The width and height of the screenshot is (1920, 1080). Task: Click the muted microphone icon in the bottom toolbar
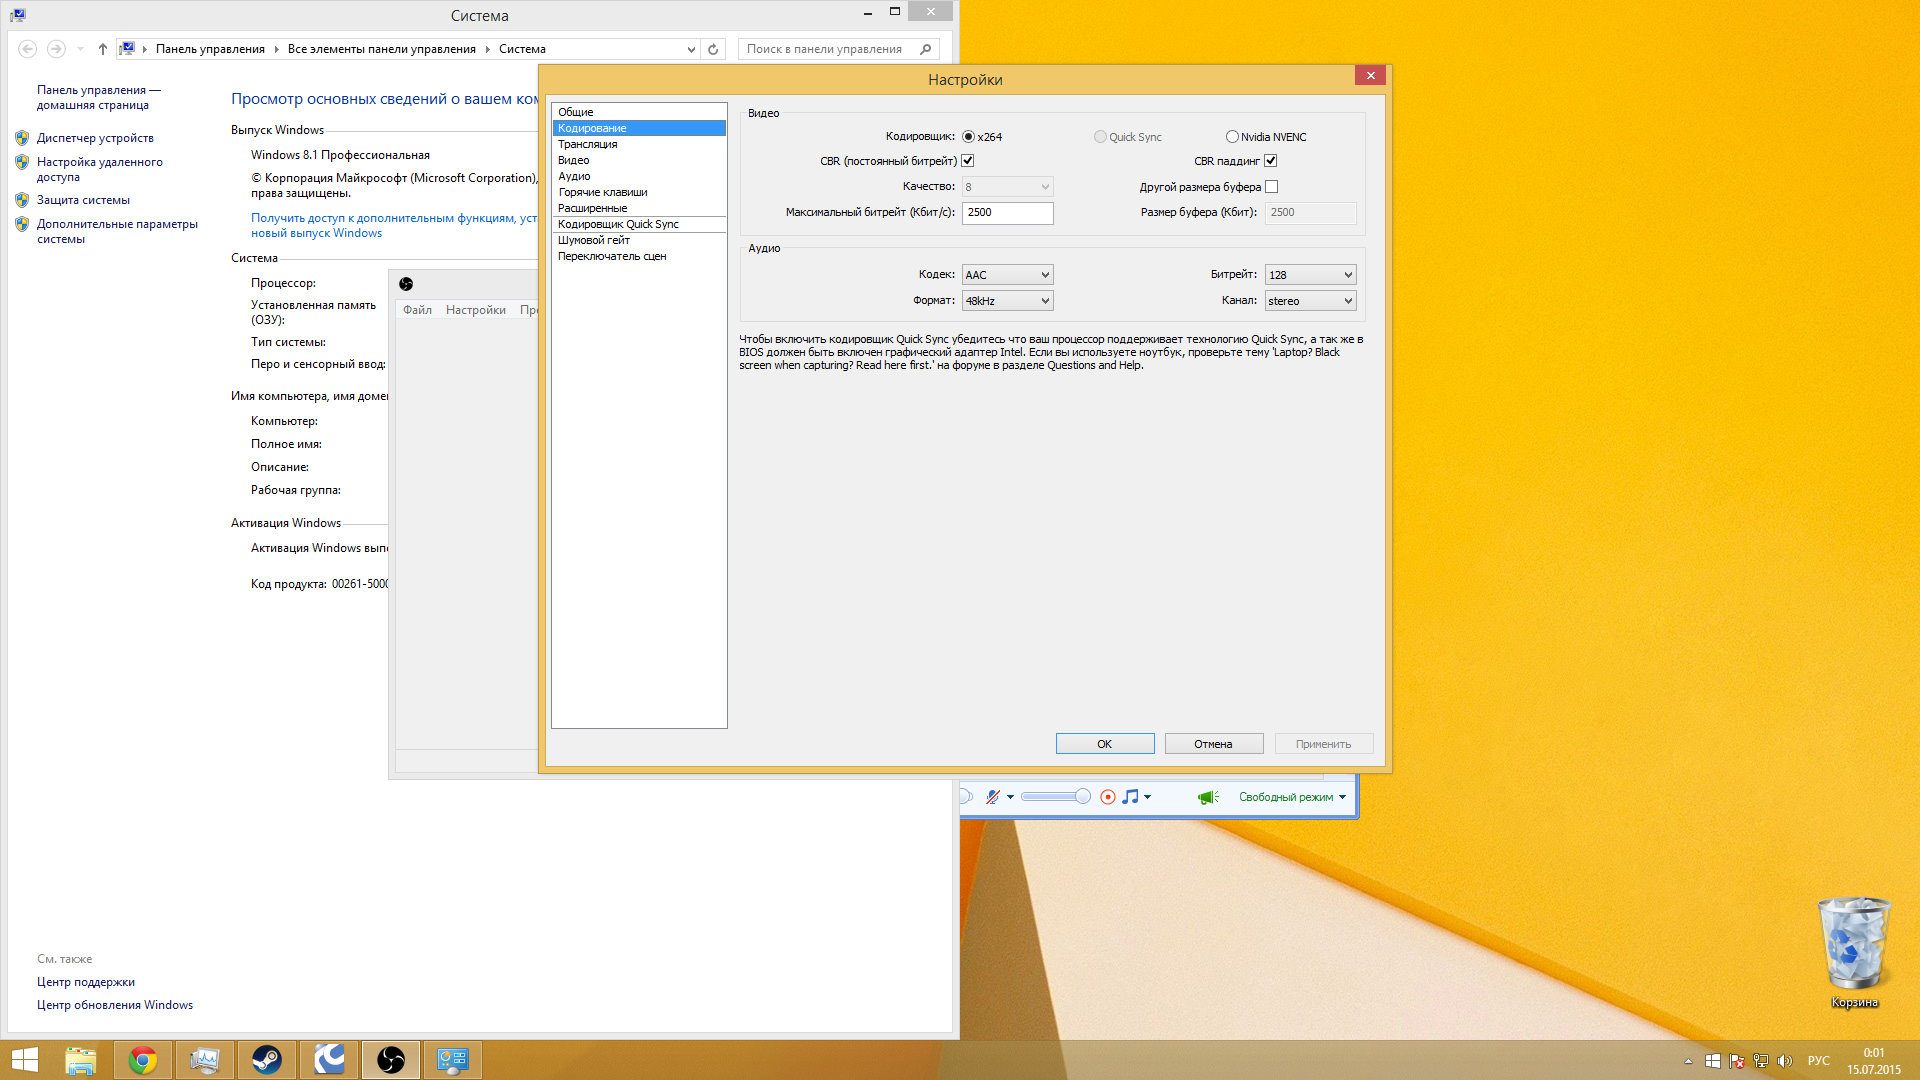coord(992,797)
